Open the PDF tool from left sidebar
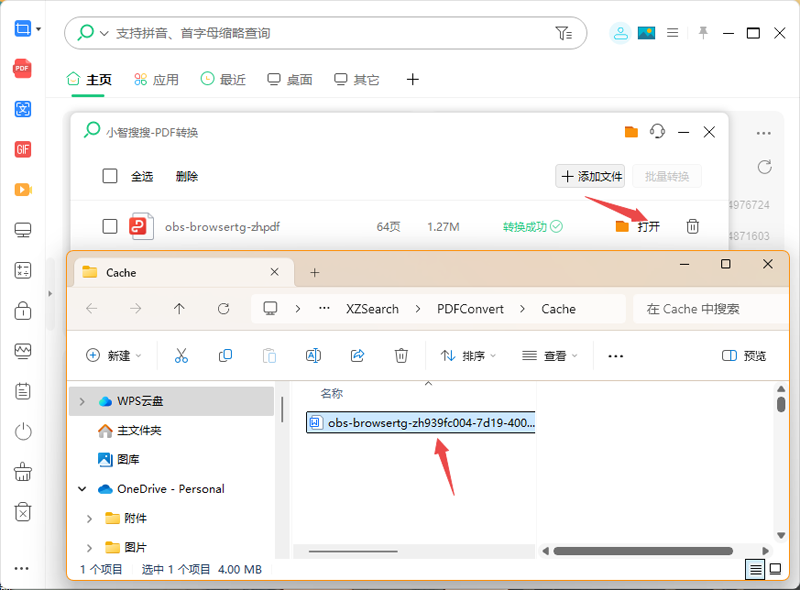 (21, 69)
